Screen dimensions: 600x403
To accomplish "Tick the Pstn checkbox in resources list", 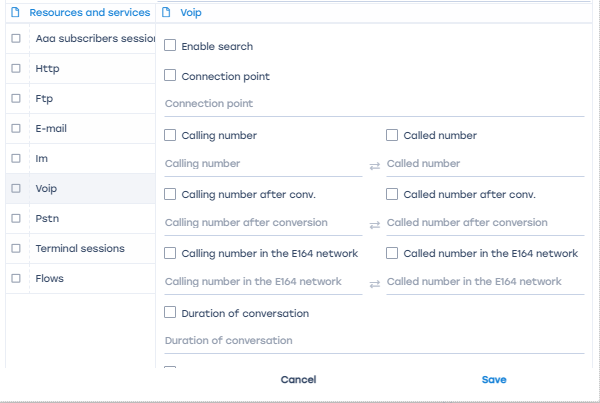I will [16, 218].
